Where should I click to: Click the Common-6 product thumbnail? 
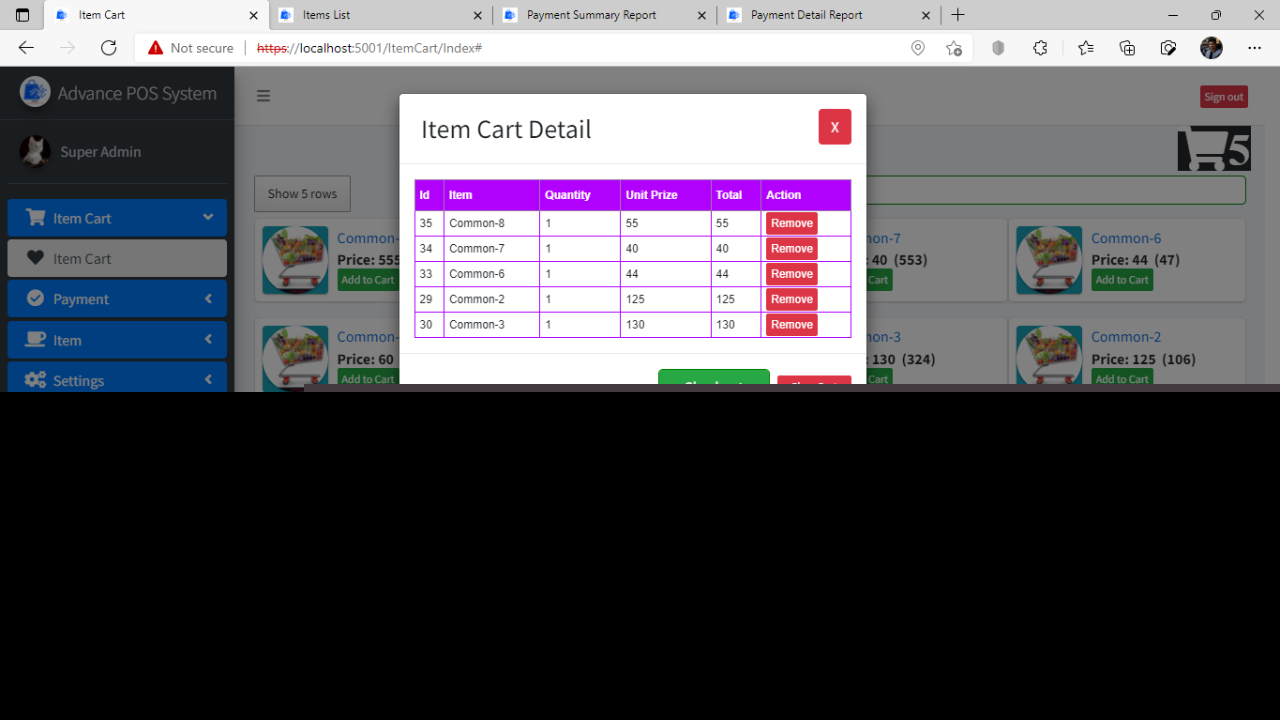pyautogui.click(x=1049, y=259)
